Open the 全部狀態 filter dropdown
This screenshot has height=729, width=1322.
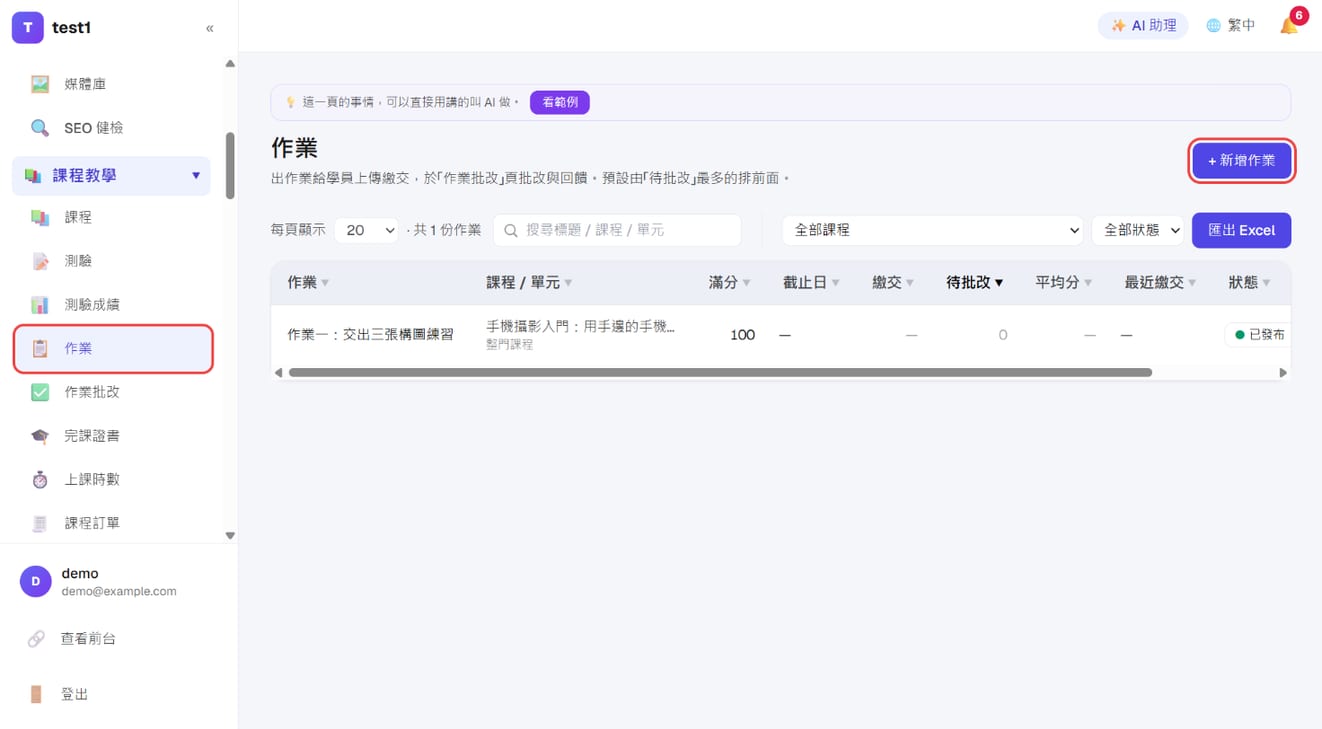(1138, 230)
